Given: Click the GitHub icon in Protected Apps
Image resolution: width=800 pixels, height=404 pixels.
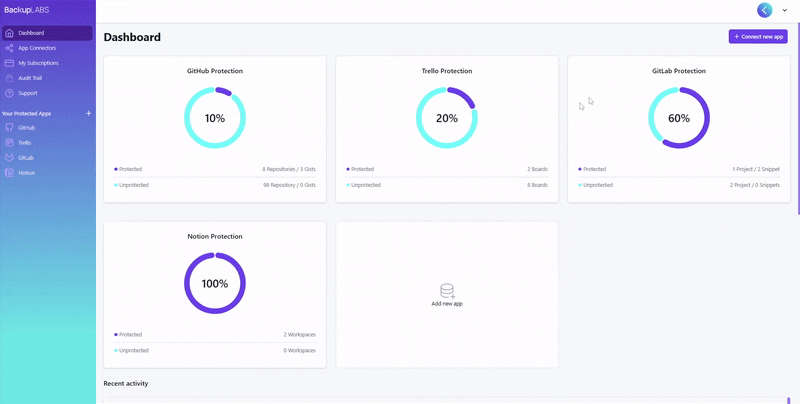Looking at the screenshot, I should 9,128.
